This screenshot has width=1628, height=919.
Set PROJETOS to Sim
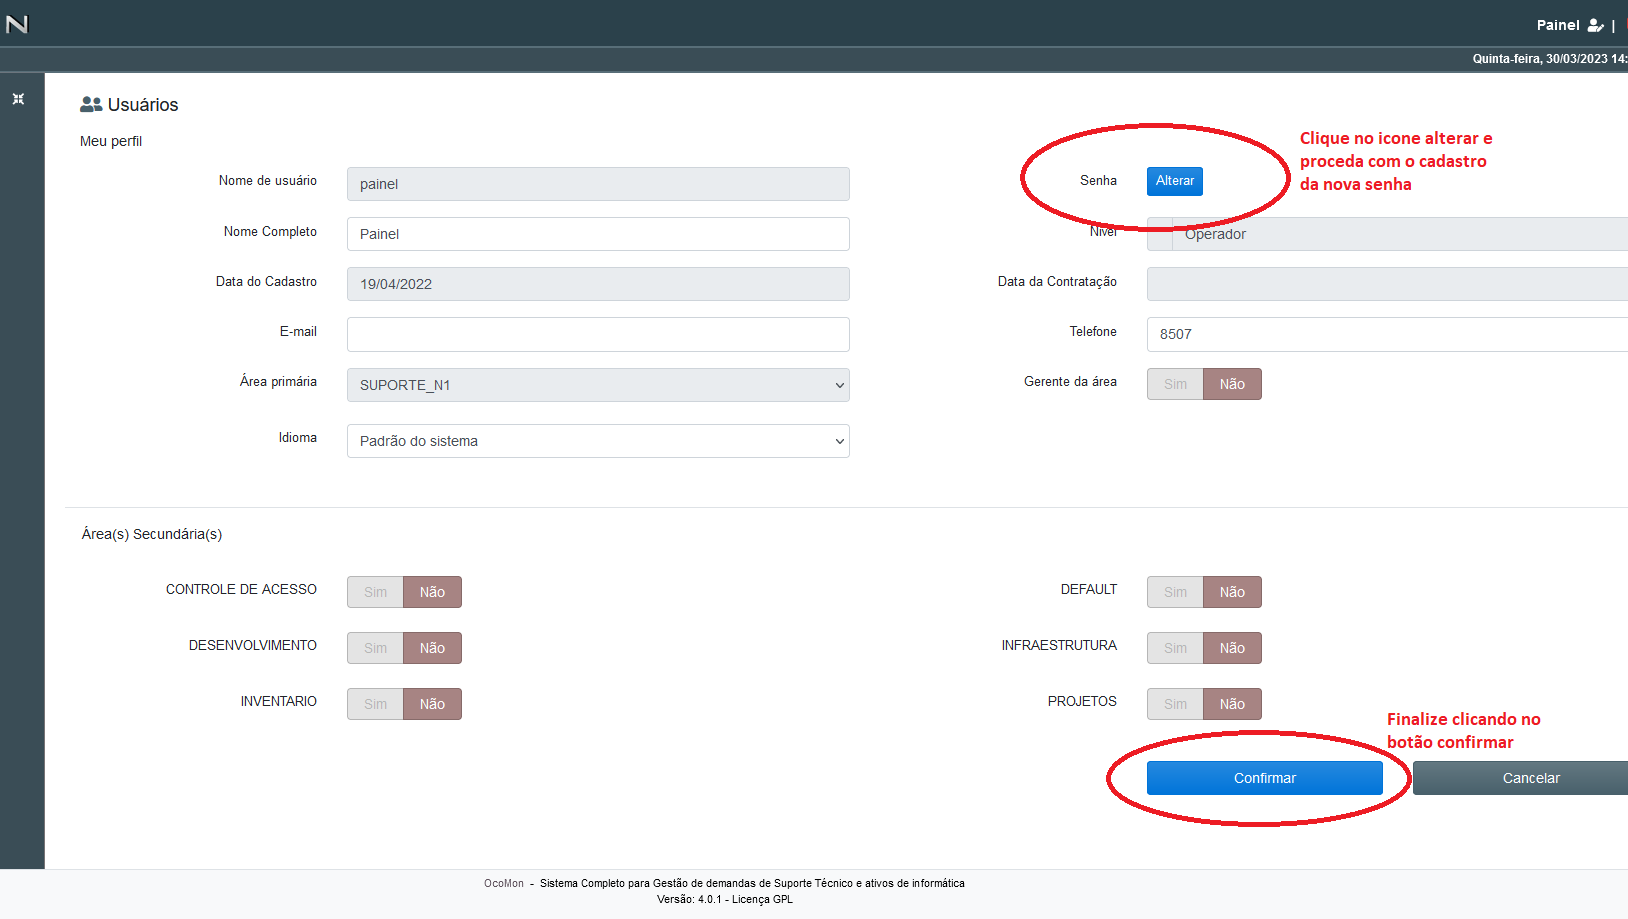pos(1175,704)
